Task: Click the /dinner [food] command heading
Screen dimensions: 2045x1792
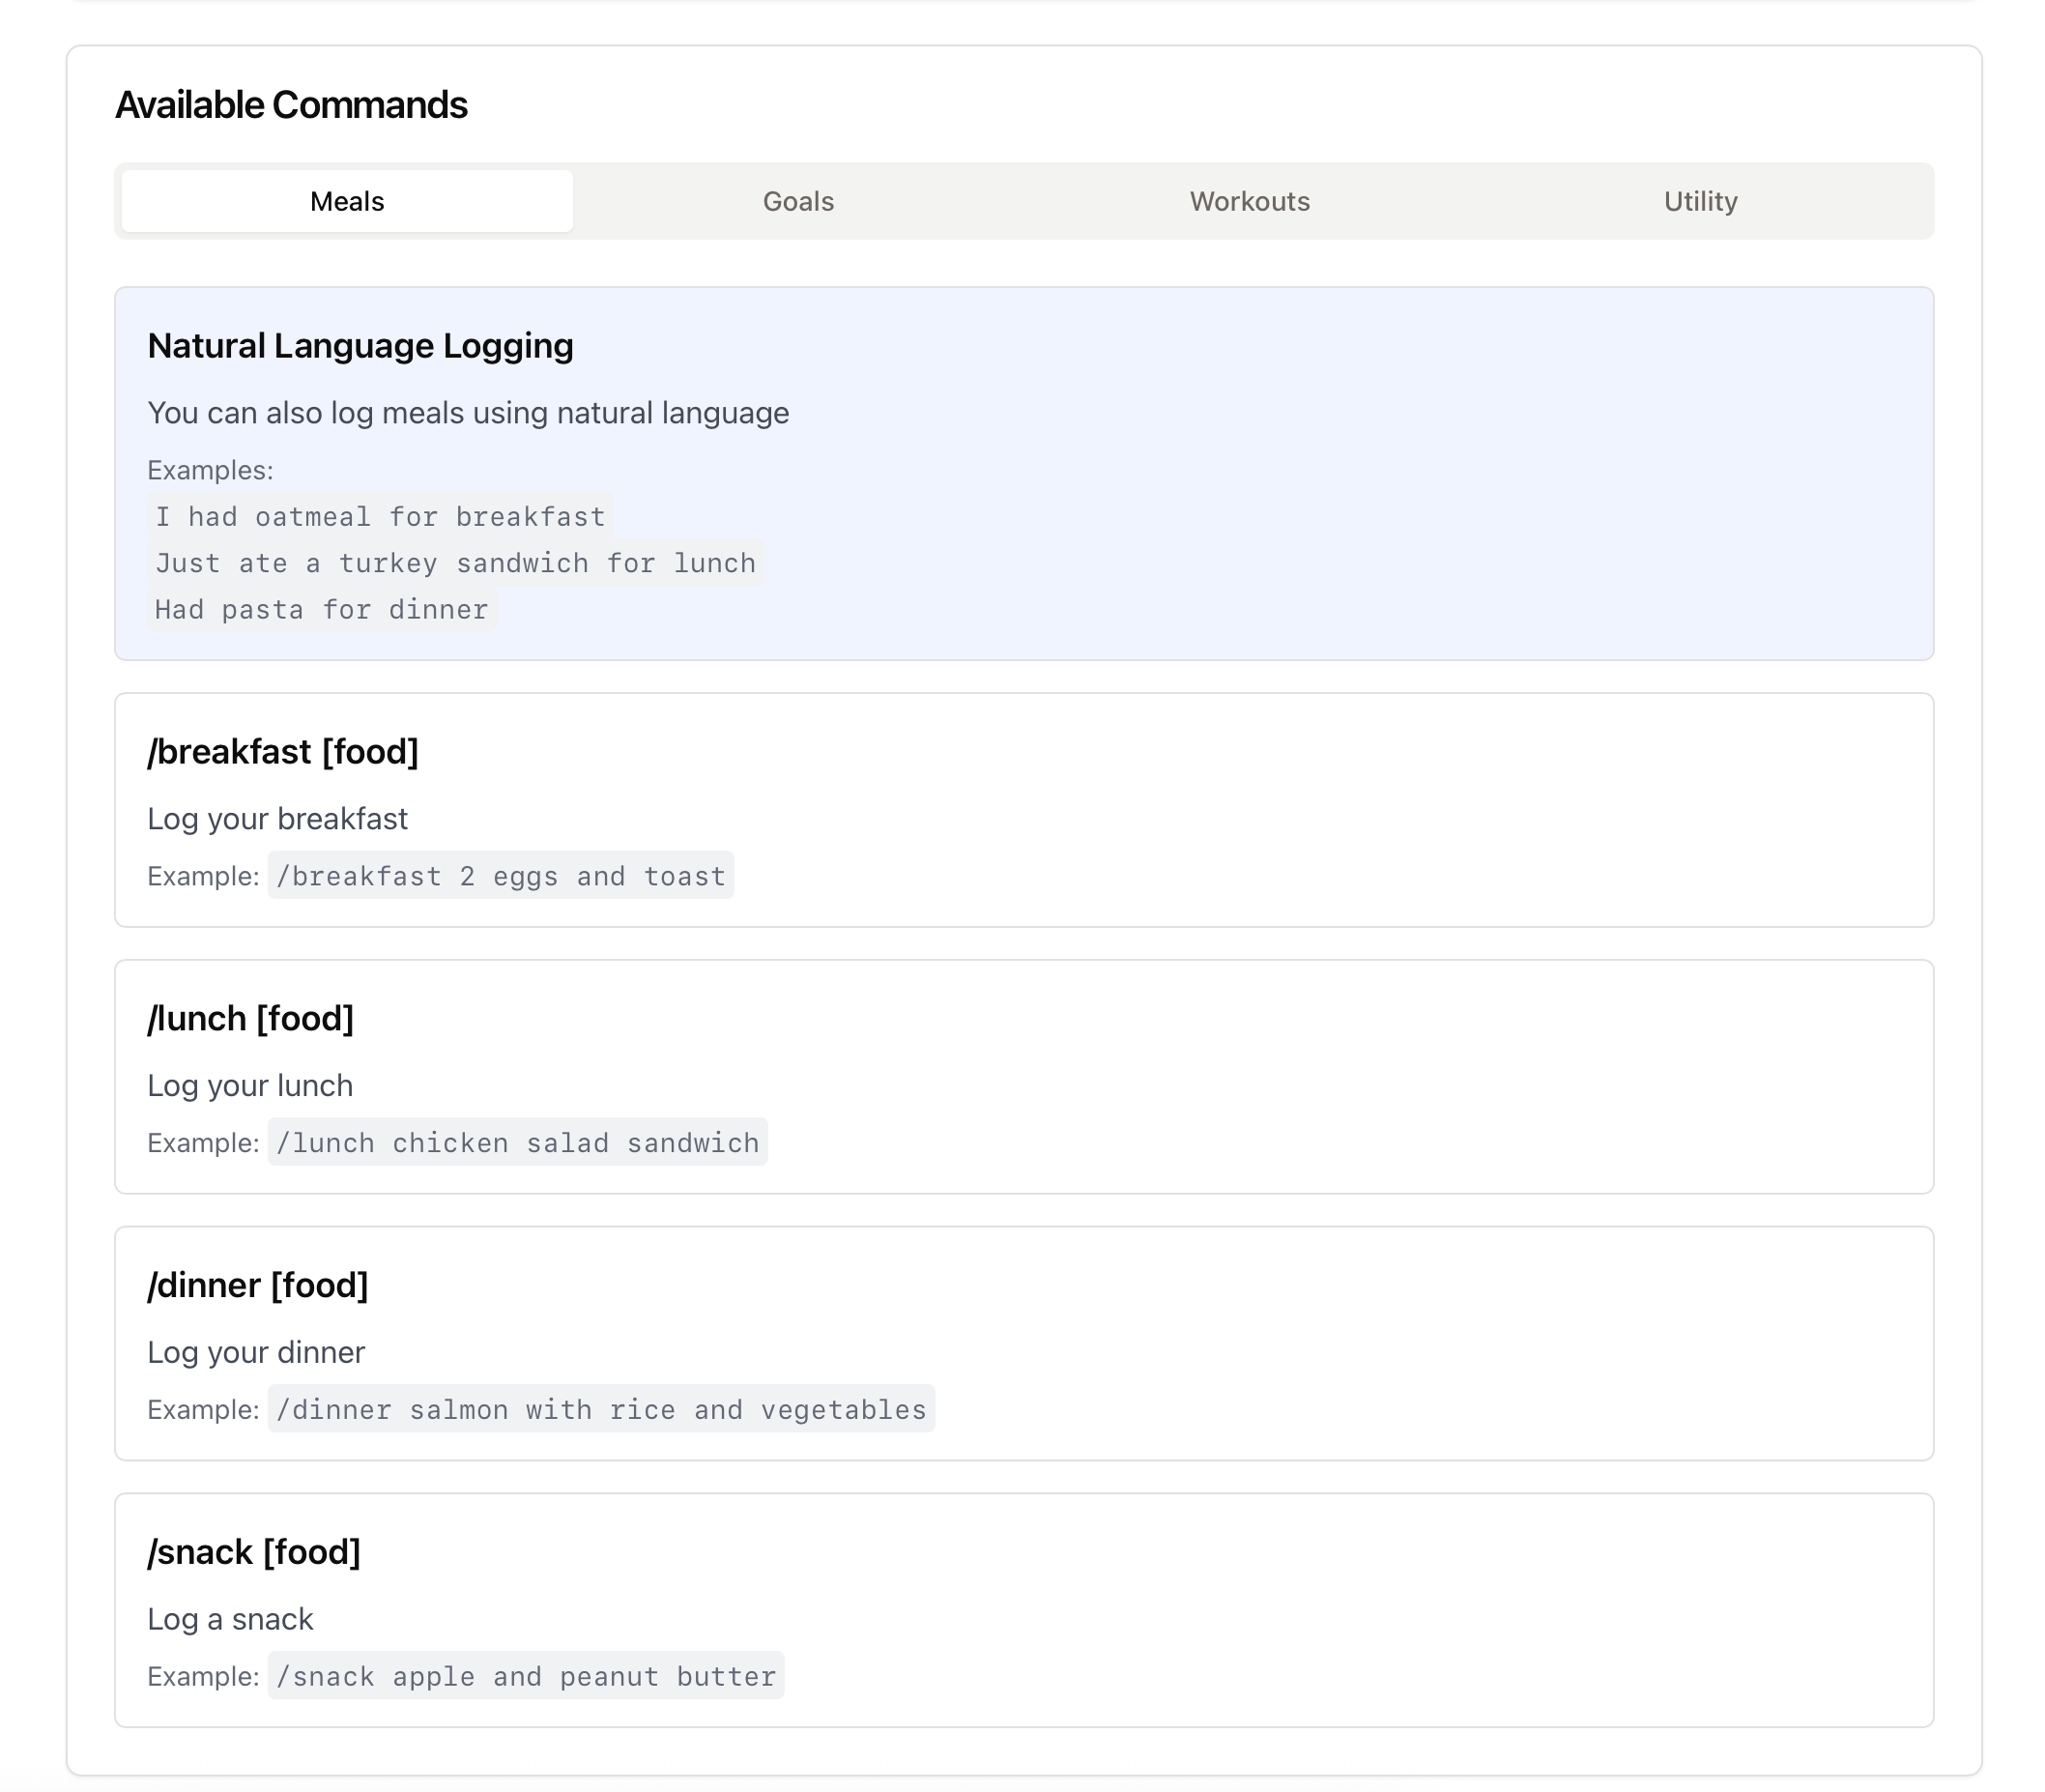Action: click(258, 1285)
